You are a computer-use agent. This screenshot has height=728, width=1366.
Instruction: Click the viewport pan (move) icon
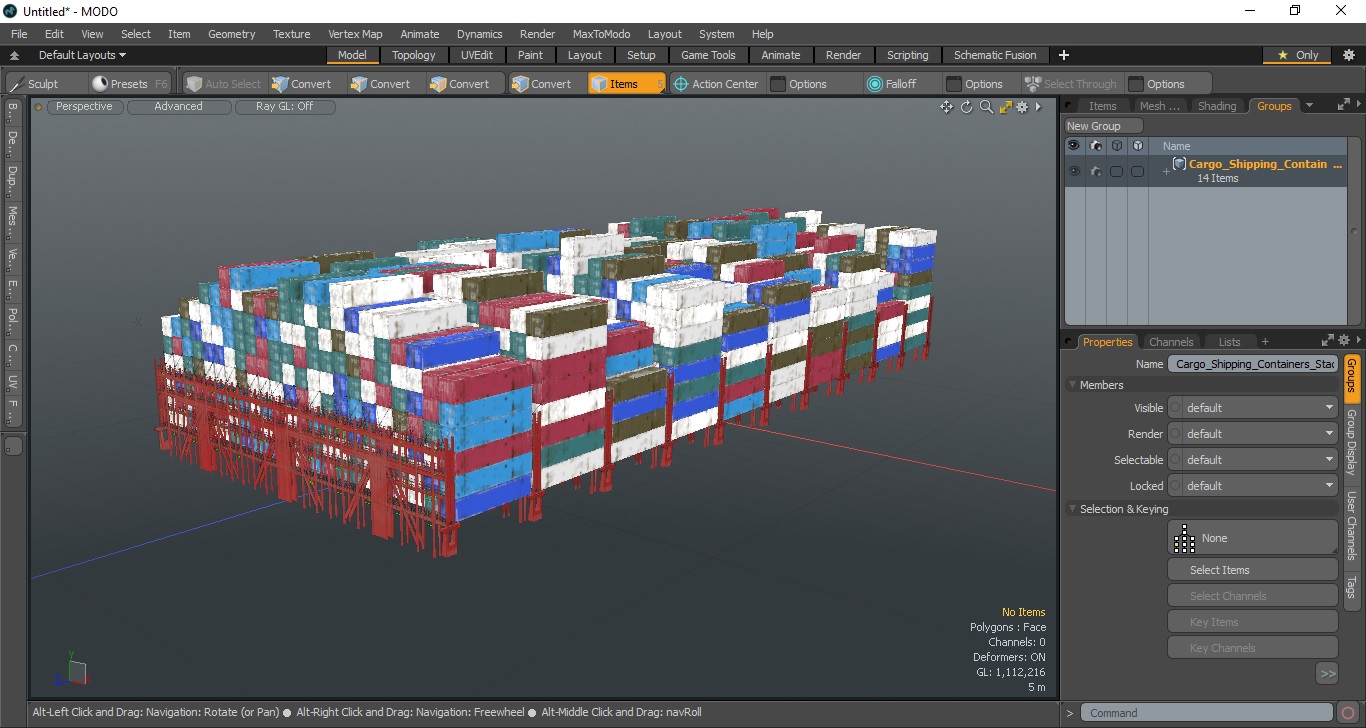tap(946, 107)
